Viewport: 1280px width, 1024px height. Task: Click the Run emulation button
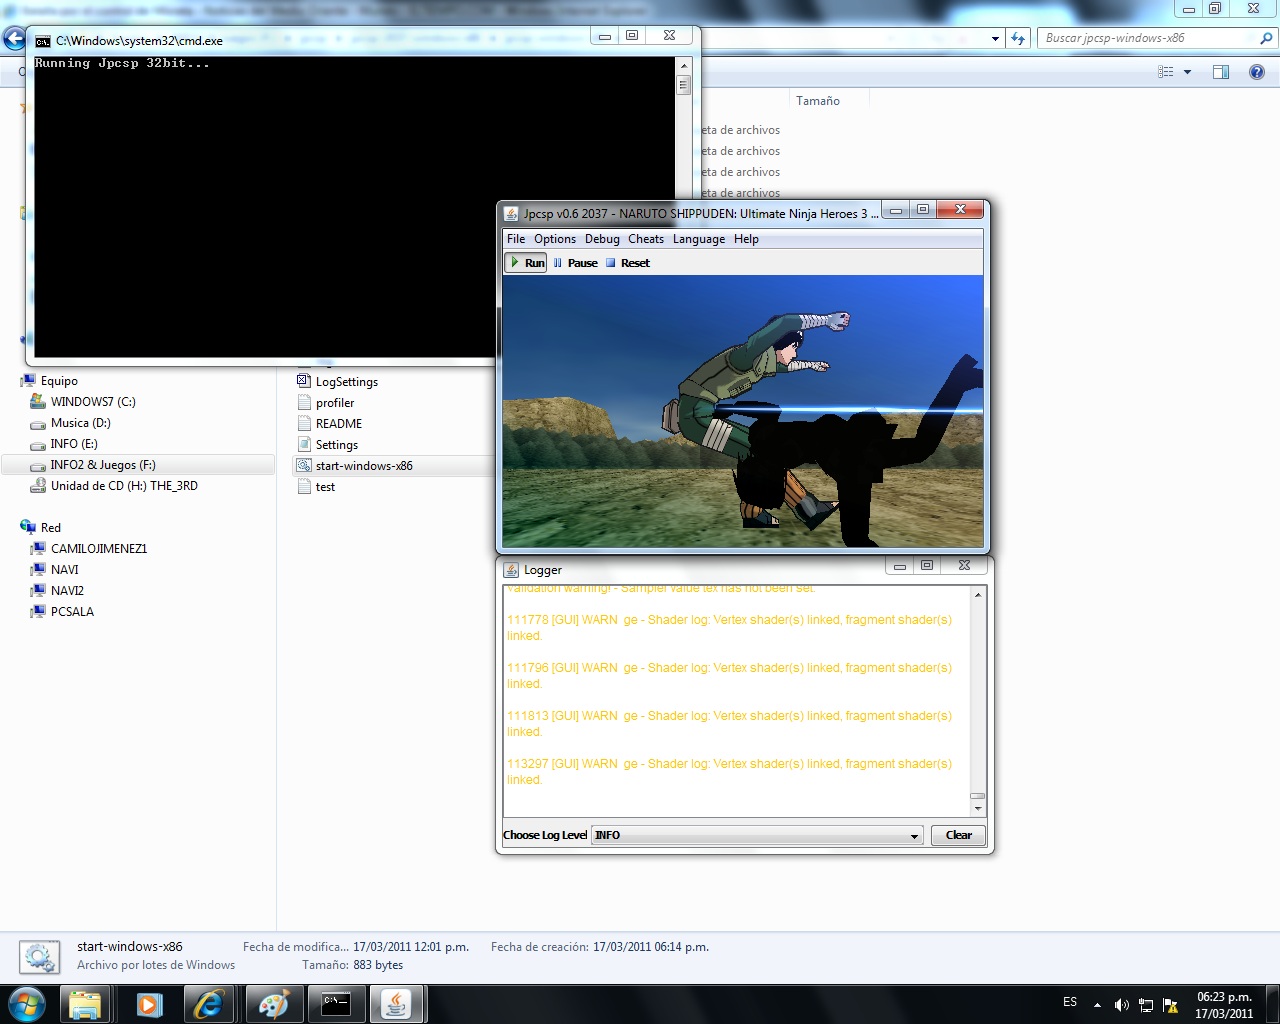[527, 263]
